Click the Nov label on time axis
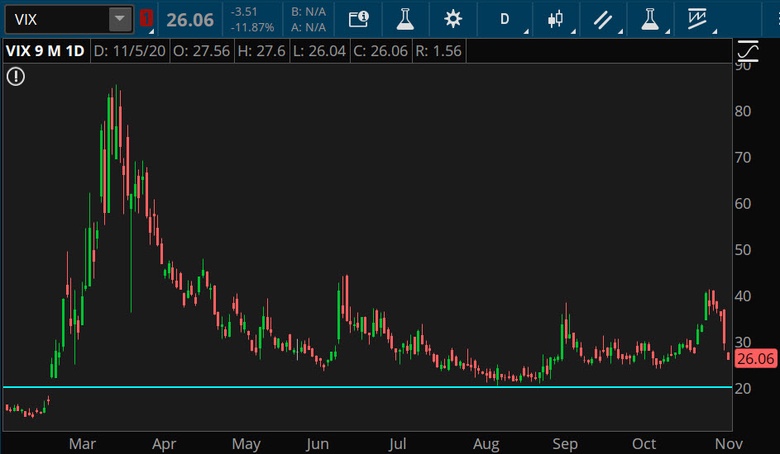The height and width of the screenshot is (454, 780). click(x=729, y=444)
